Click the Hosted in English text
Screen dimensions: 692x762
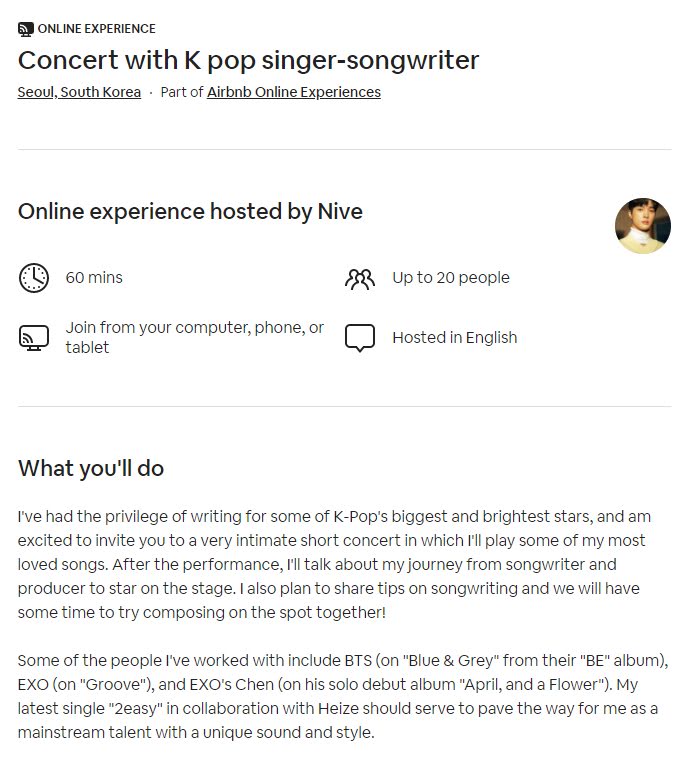coord(455,337)
